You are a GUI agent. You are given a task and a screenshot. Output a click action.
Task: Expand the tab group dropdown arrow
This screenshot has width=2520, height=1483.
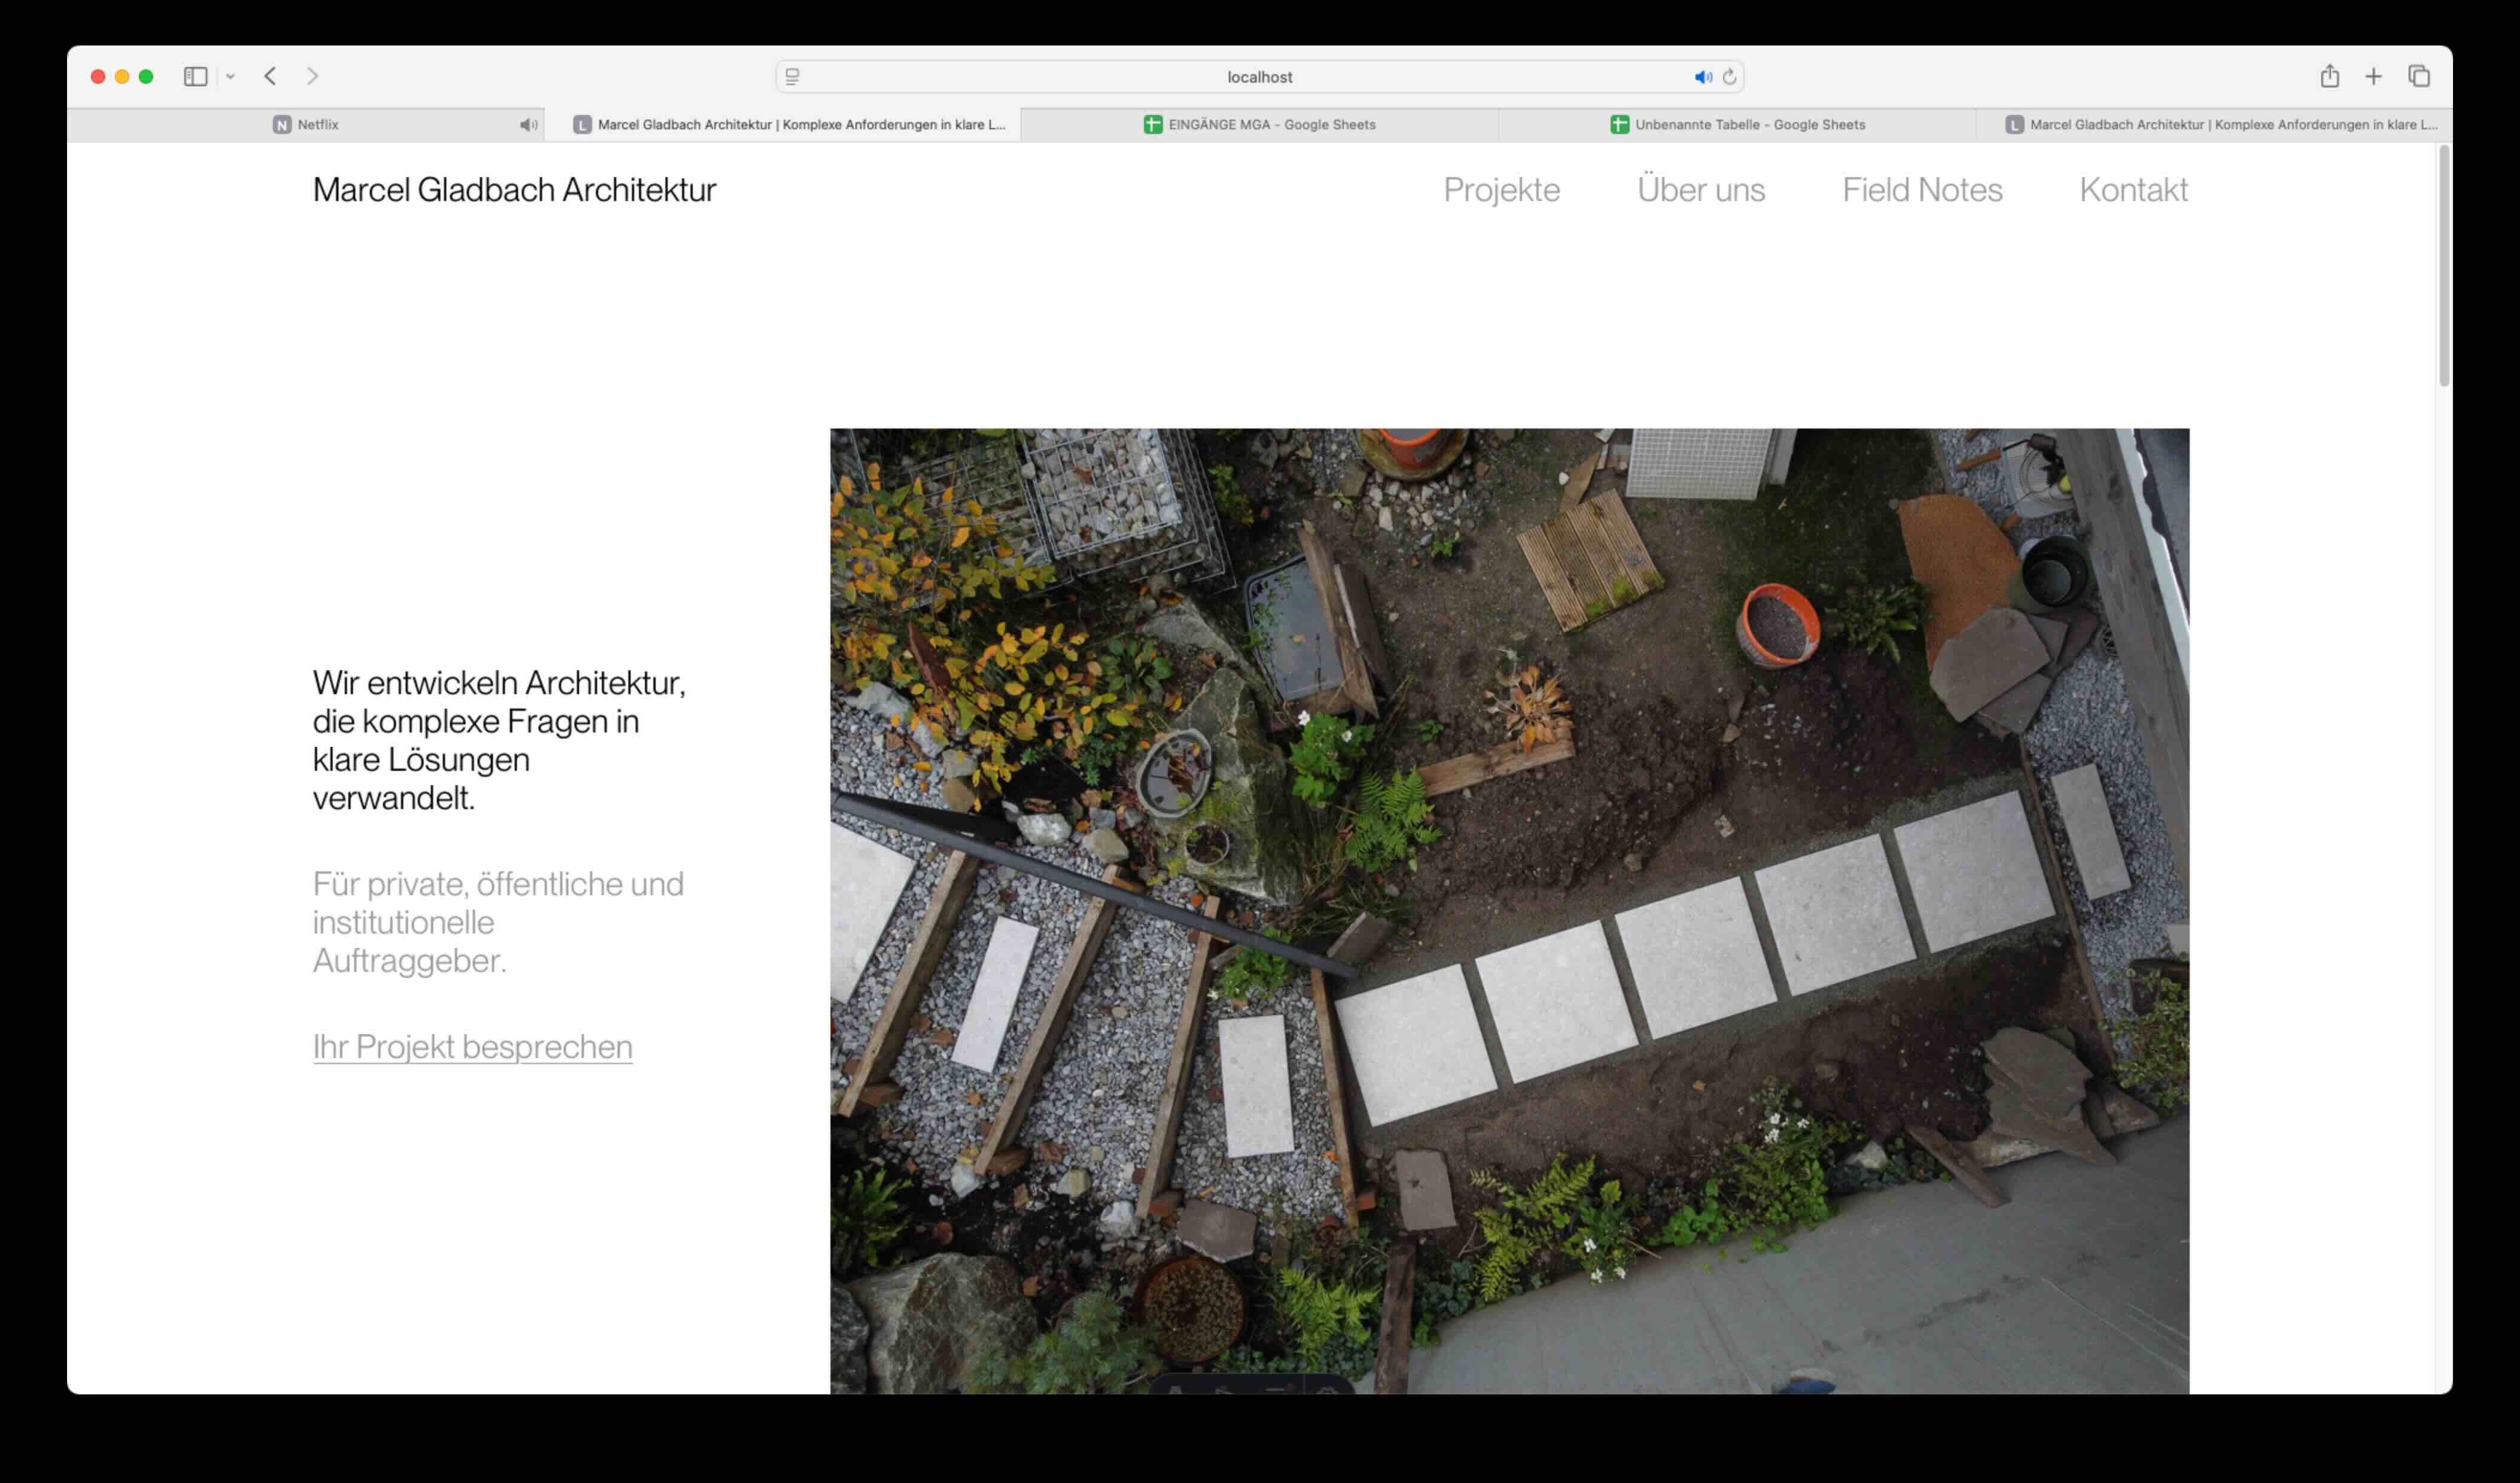(230, 76)
